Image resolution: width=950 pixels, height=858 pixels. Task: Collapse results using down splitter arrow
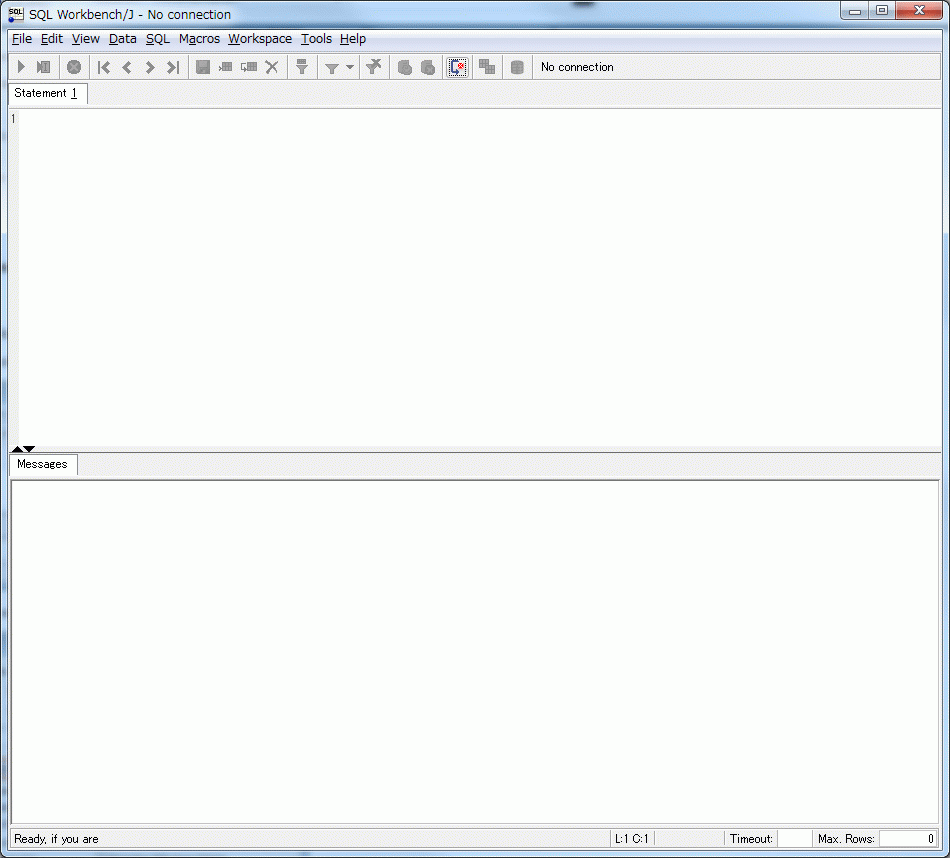(29, 449)
